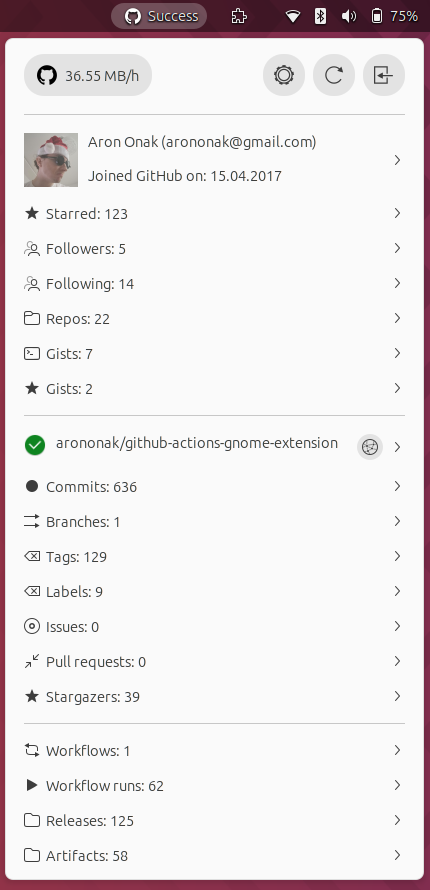
Task: Expand the Starred: 123 row chevron
Action: pyautogui.click(x=397, y=213)
